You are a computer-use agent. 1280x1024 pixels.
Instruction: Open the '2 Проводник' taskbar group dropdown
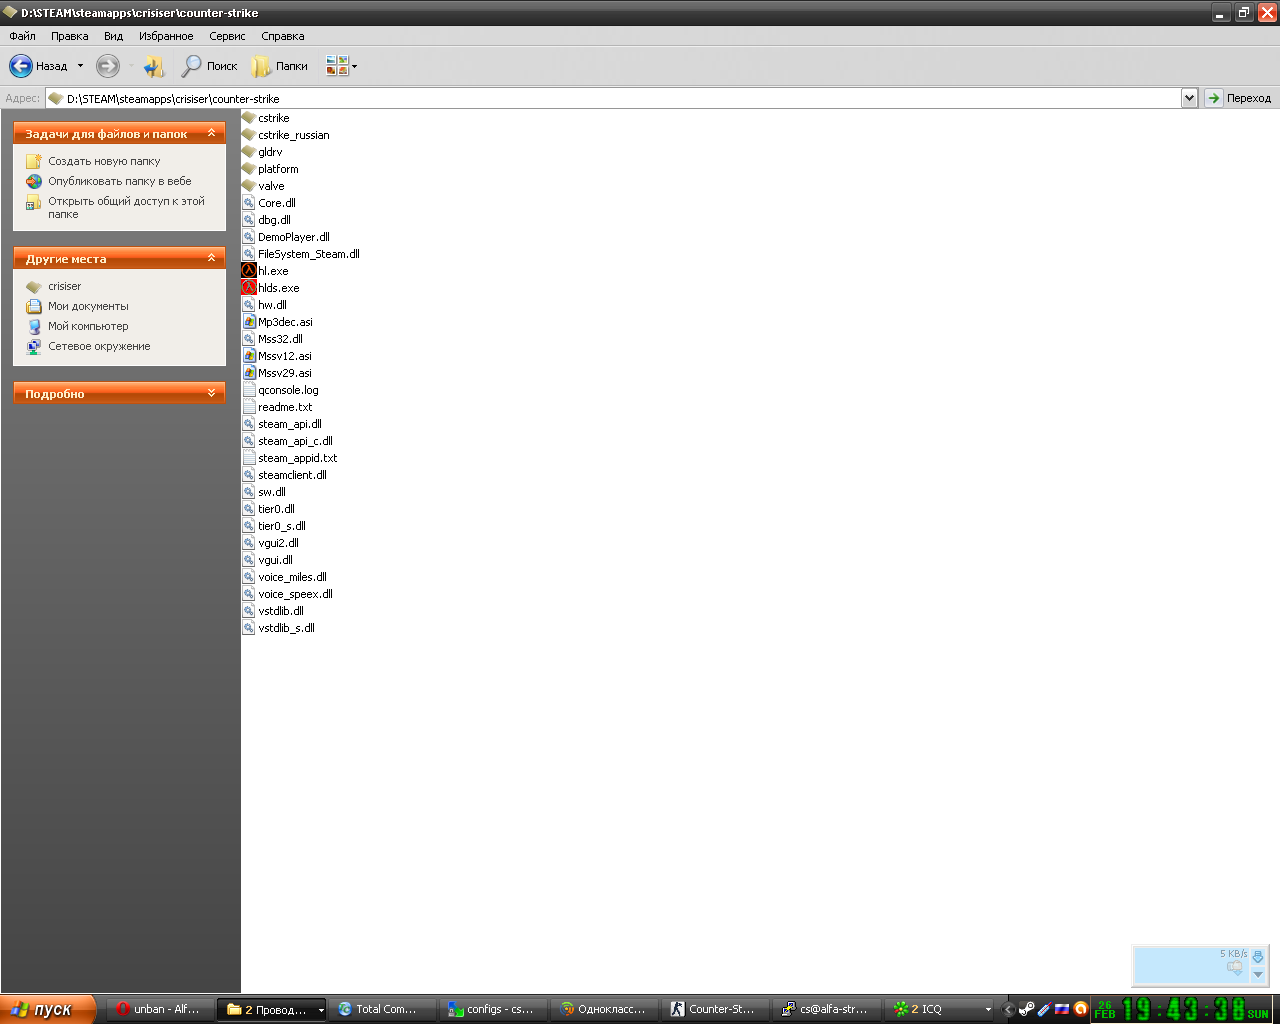pyautogui.click(x=321, y=1010)
